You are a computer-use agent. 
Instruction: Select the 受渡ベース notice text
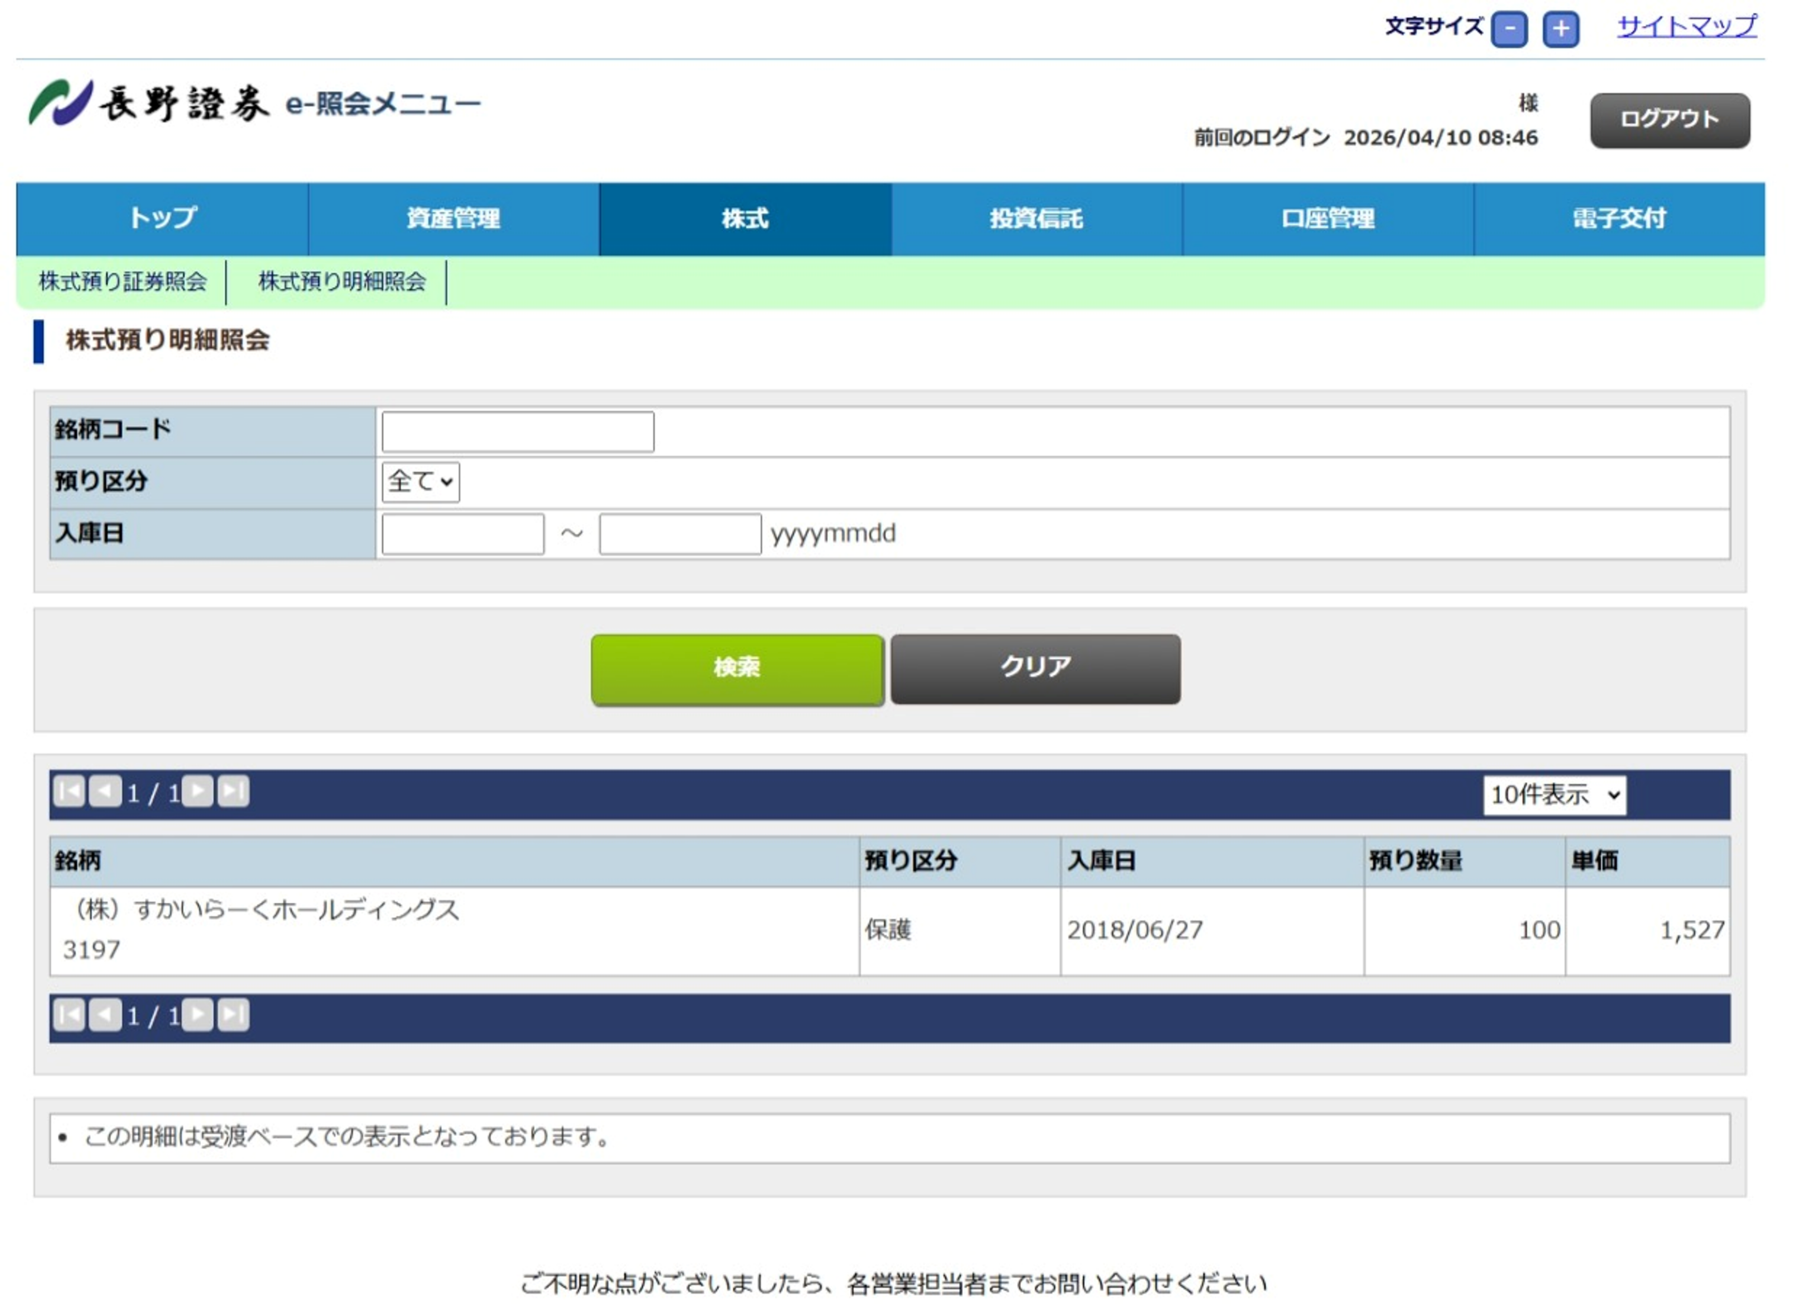[347, 1137]
